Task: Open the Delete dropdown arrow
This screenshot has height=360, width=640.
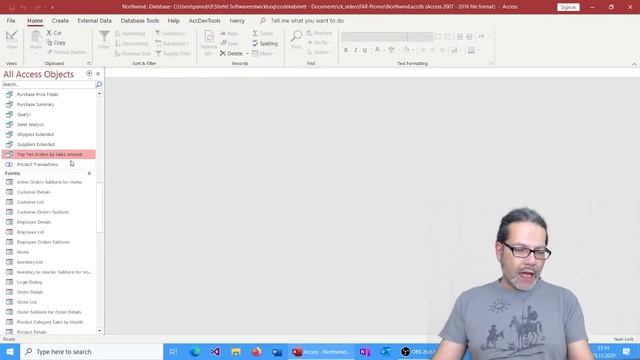Action: point(247,54)
